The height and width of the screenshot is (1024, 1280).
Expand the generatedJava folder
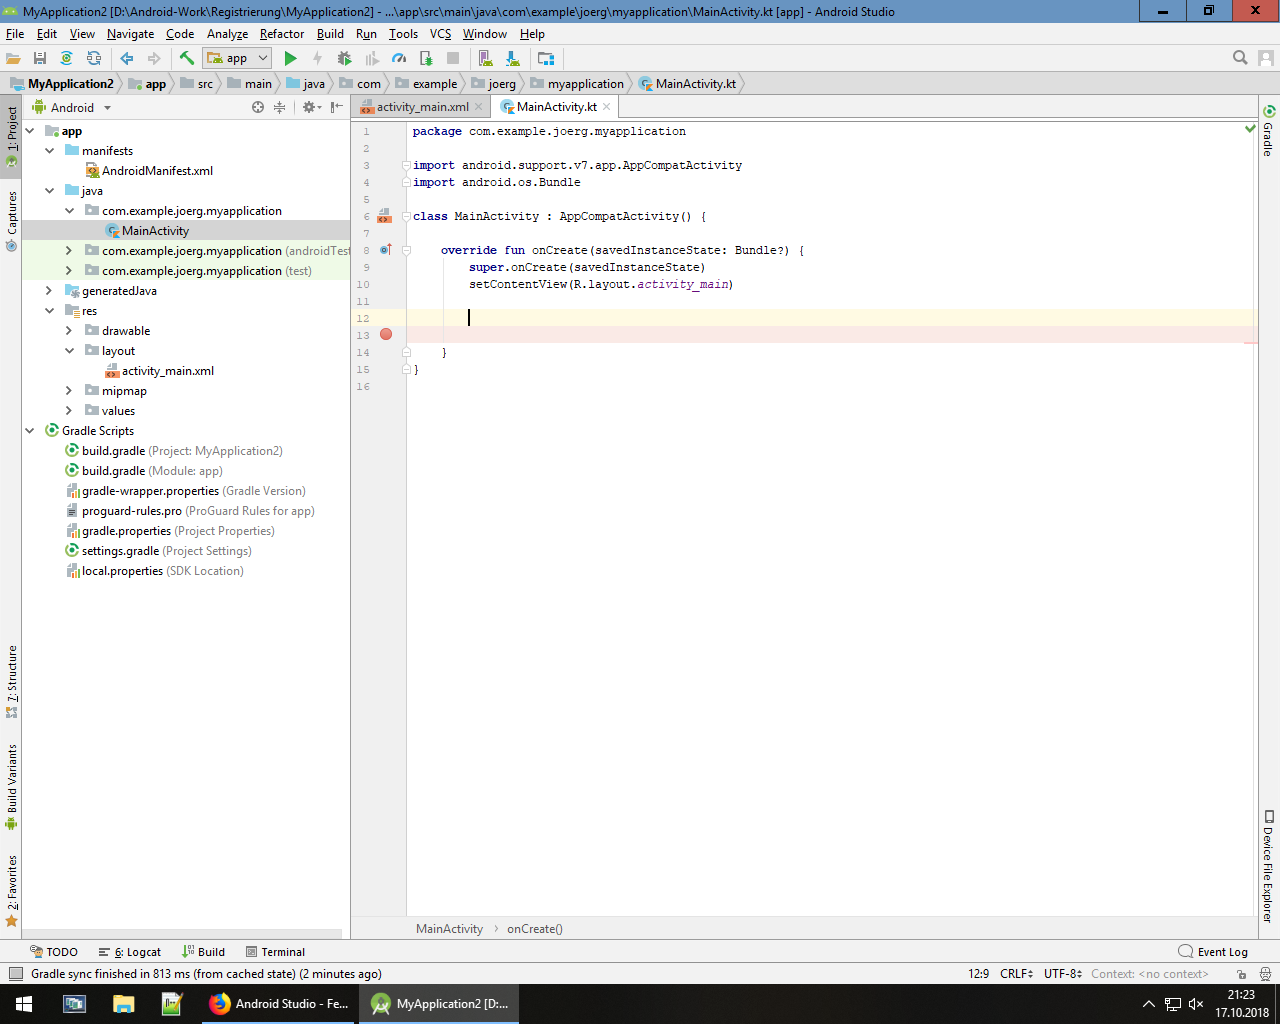click(49, 291)
